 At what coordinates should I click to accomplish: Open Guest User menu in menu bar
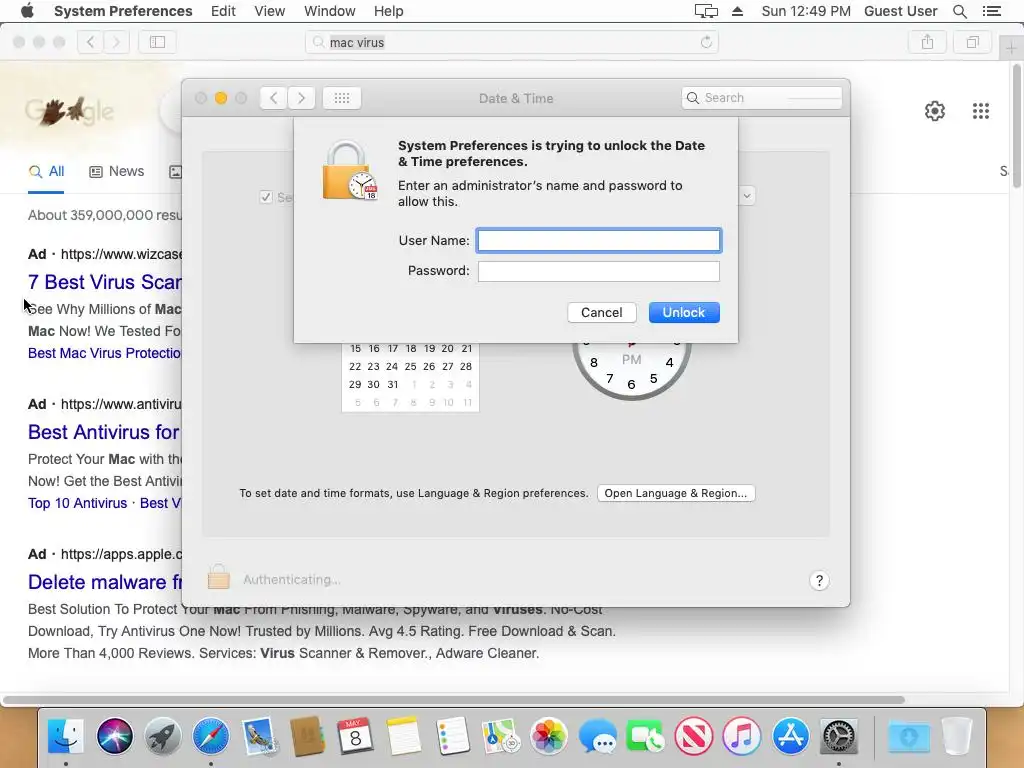901,11
